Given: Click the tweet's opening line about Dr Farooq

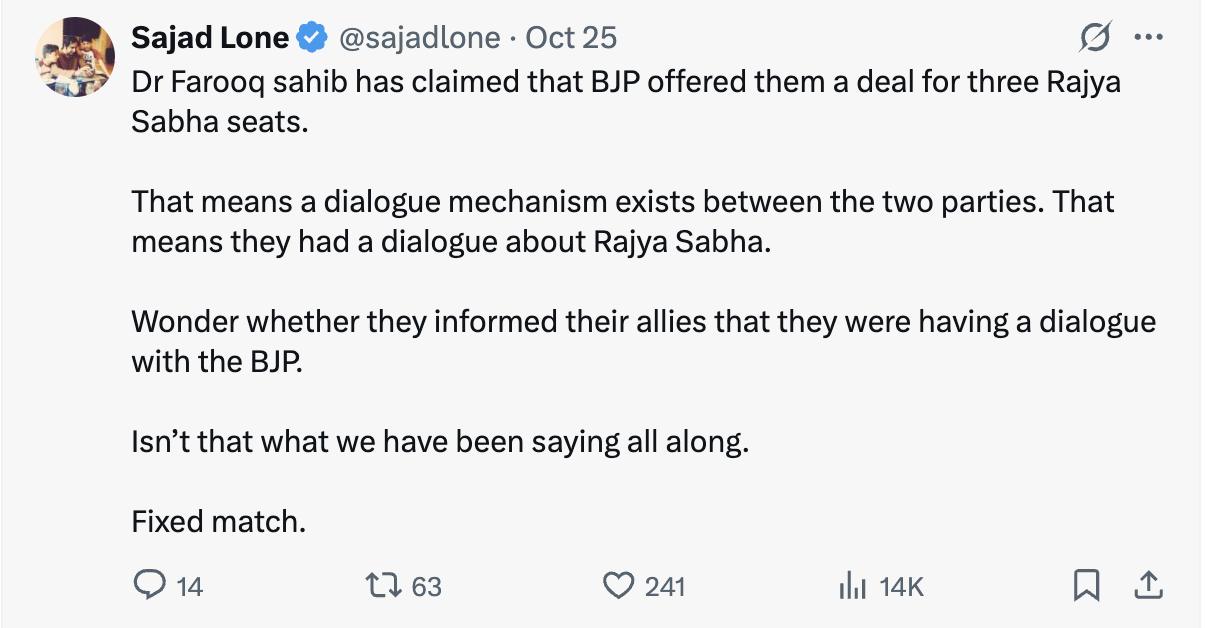Looking at the screenshot, I should point(625,82).
